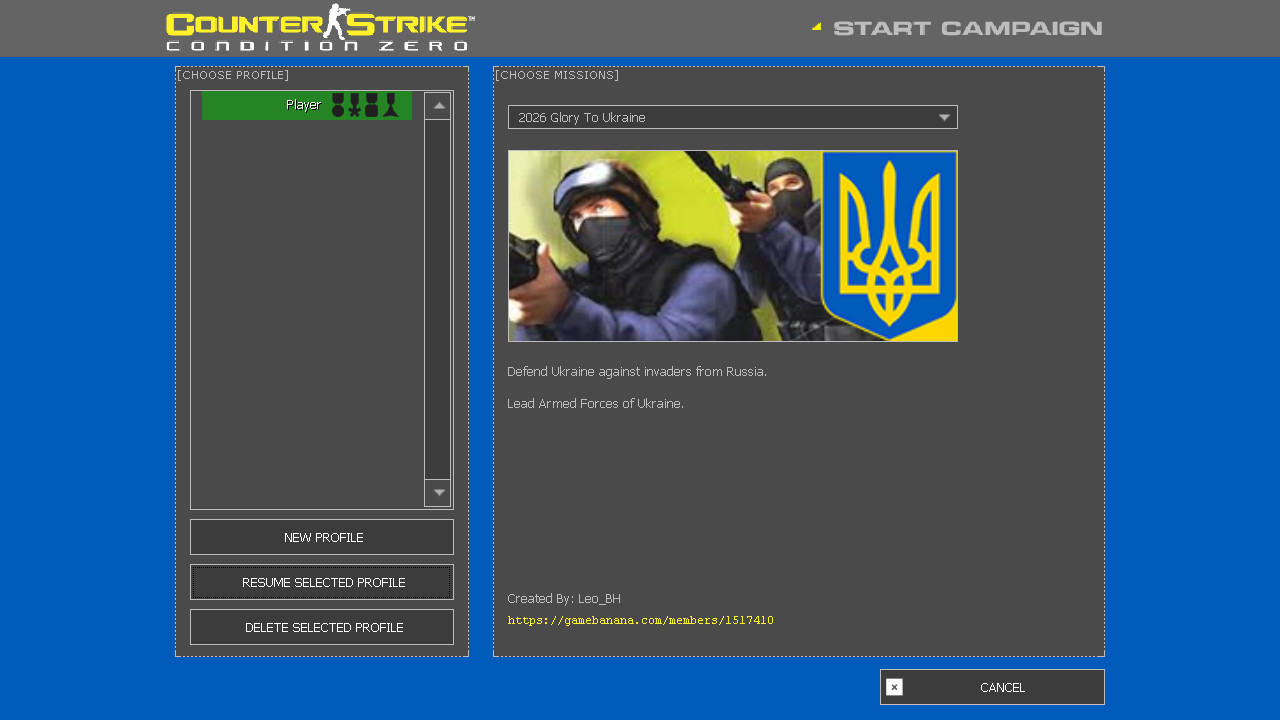Screen dimensions: 1280x720
Task: Click 'Lead Armed Forces of Ukraine.' text
Action: pos(595,404)
